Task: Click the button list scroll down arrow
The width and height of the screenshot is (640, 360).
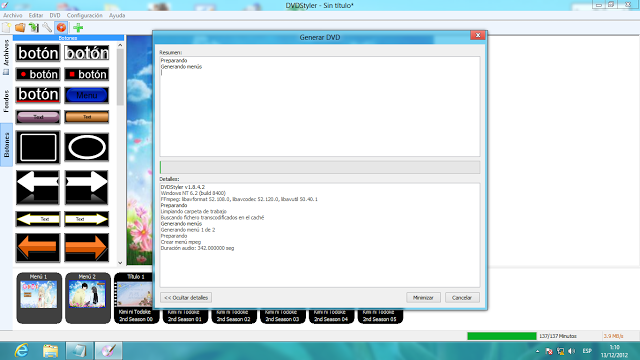Action: click(120, 263)
